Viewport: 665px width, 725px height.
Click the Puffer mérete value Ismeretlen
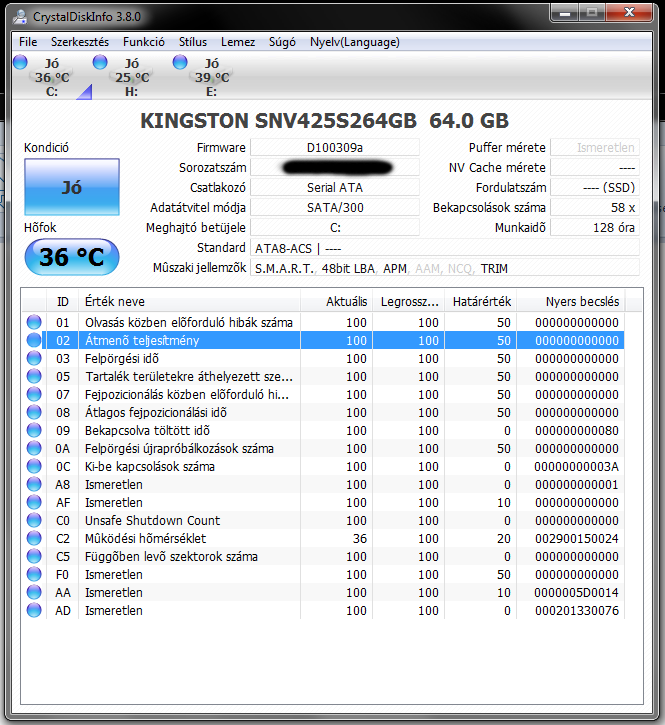click(595, 147)
